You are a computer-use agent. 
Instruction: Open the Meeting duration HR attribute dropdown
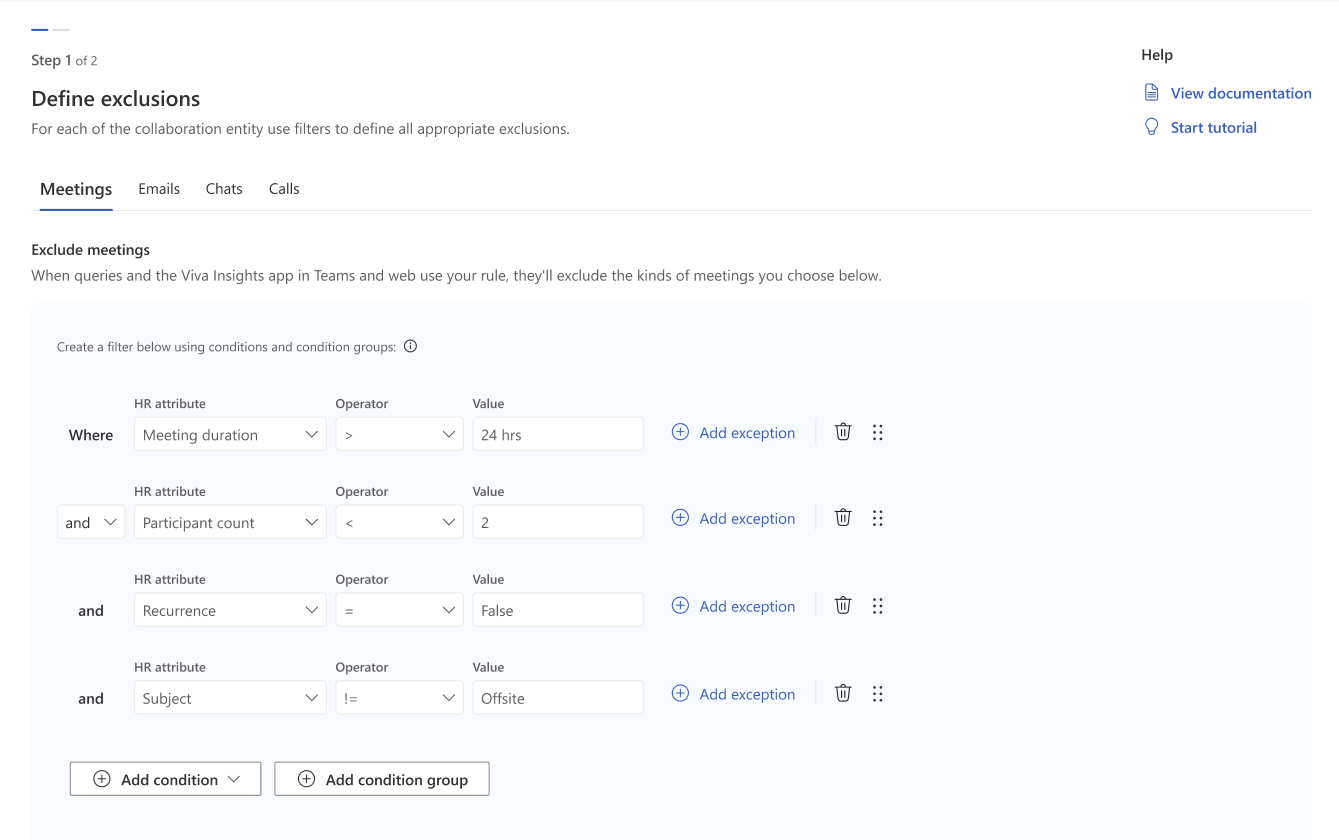[229, 434]
